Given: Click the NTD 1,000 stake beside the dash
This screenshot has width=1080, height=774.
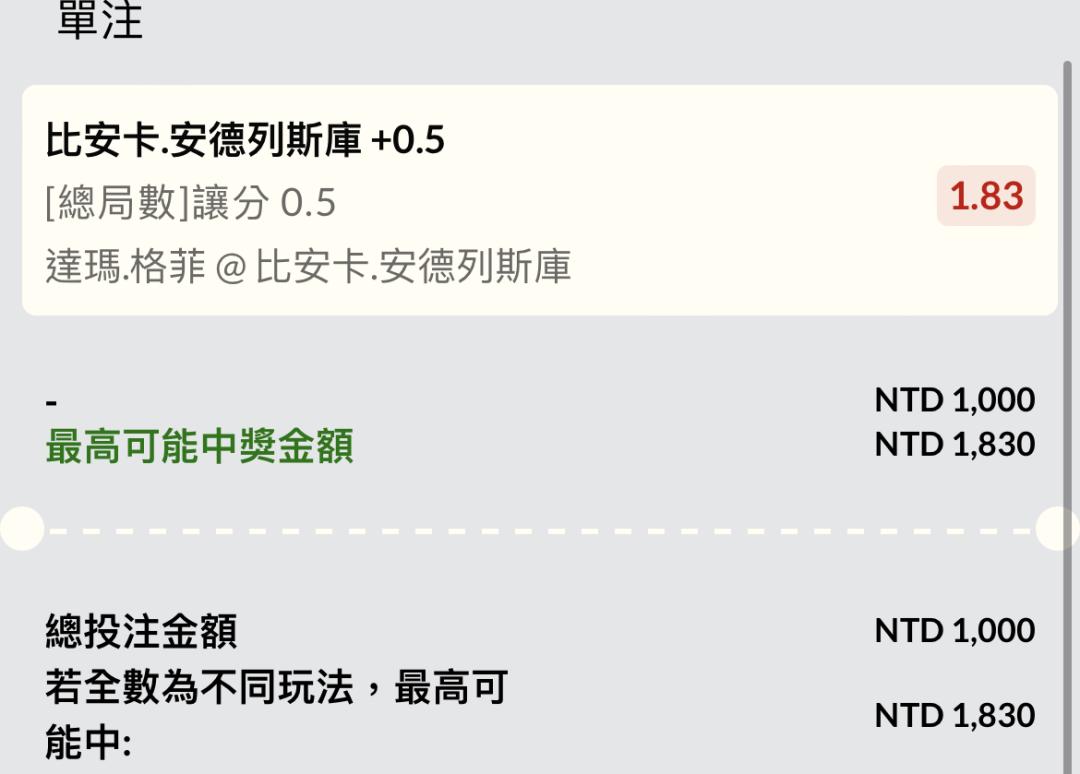Looking at the screenshot, I should (x=954, y=400).
